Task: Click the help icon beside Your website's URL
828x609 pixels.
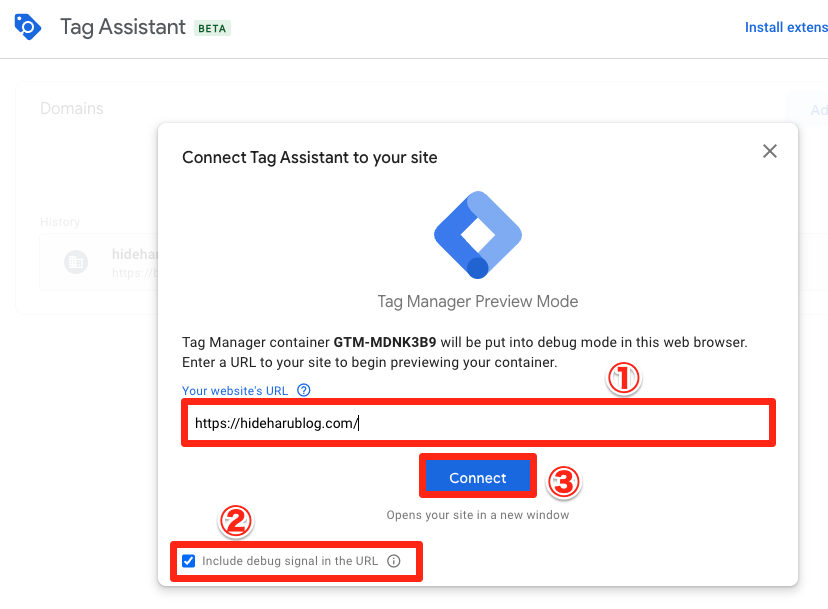Action: (304, 390)
